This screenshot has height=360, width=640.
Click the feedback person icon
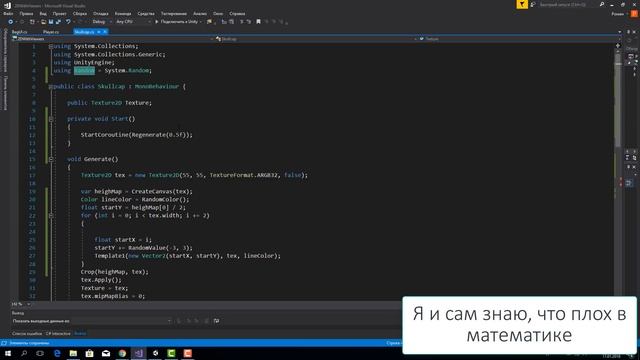(x=533, y=4)
